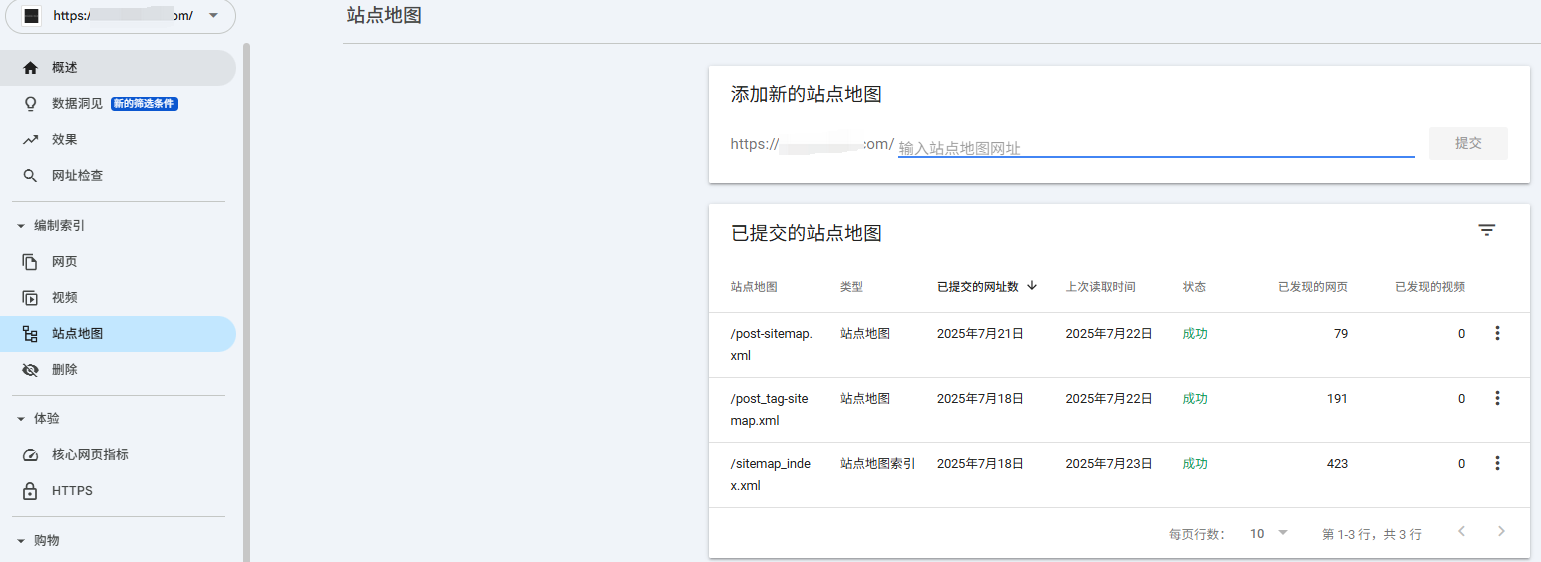This screenshot has height=562, width=1541.
Task: Sort by 已发现的网页 column header
Action: [1313, 287]
